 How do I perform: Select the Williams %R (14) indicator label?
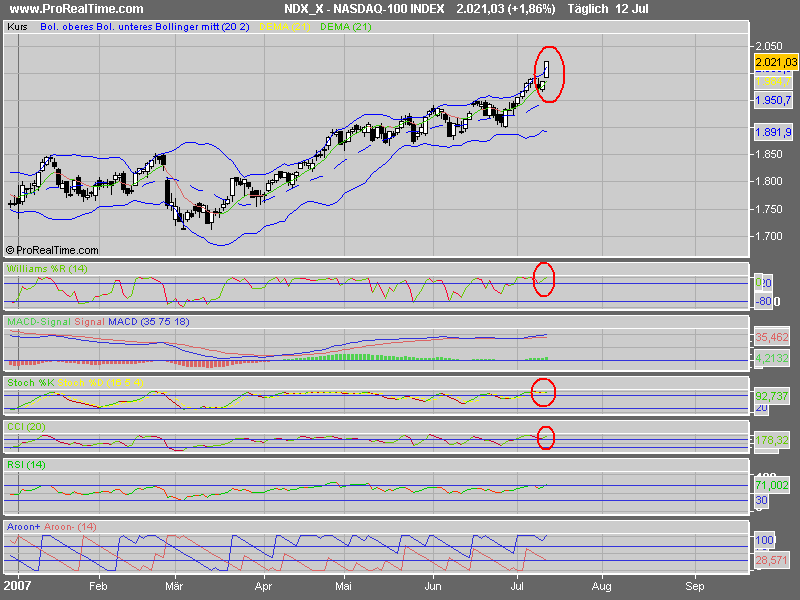tap(47, 268)
